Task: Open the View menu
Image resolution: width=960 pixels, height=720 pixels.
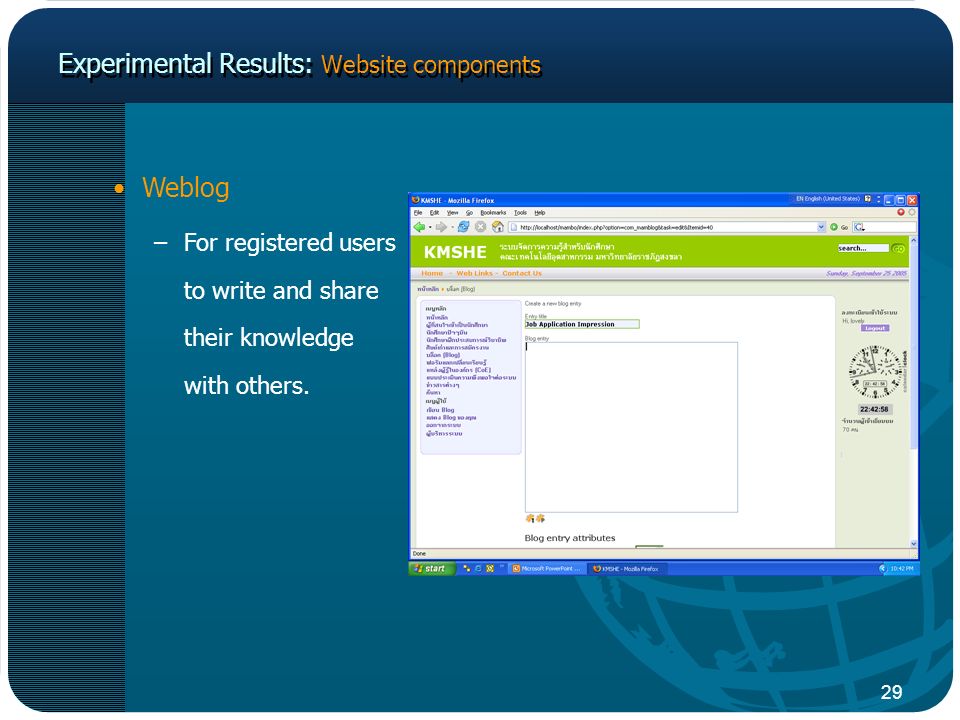Action: (x=452, y=213)
